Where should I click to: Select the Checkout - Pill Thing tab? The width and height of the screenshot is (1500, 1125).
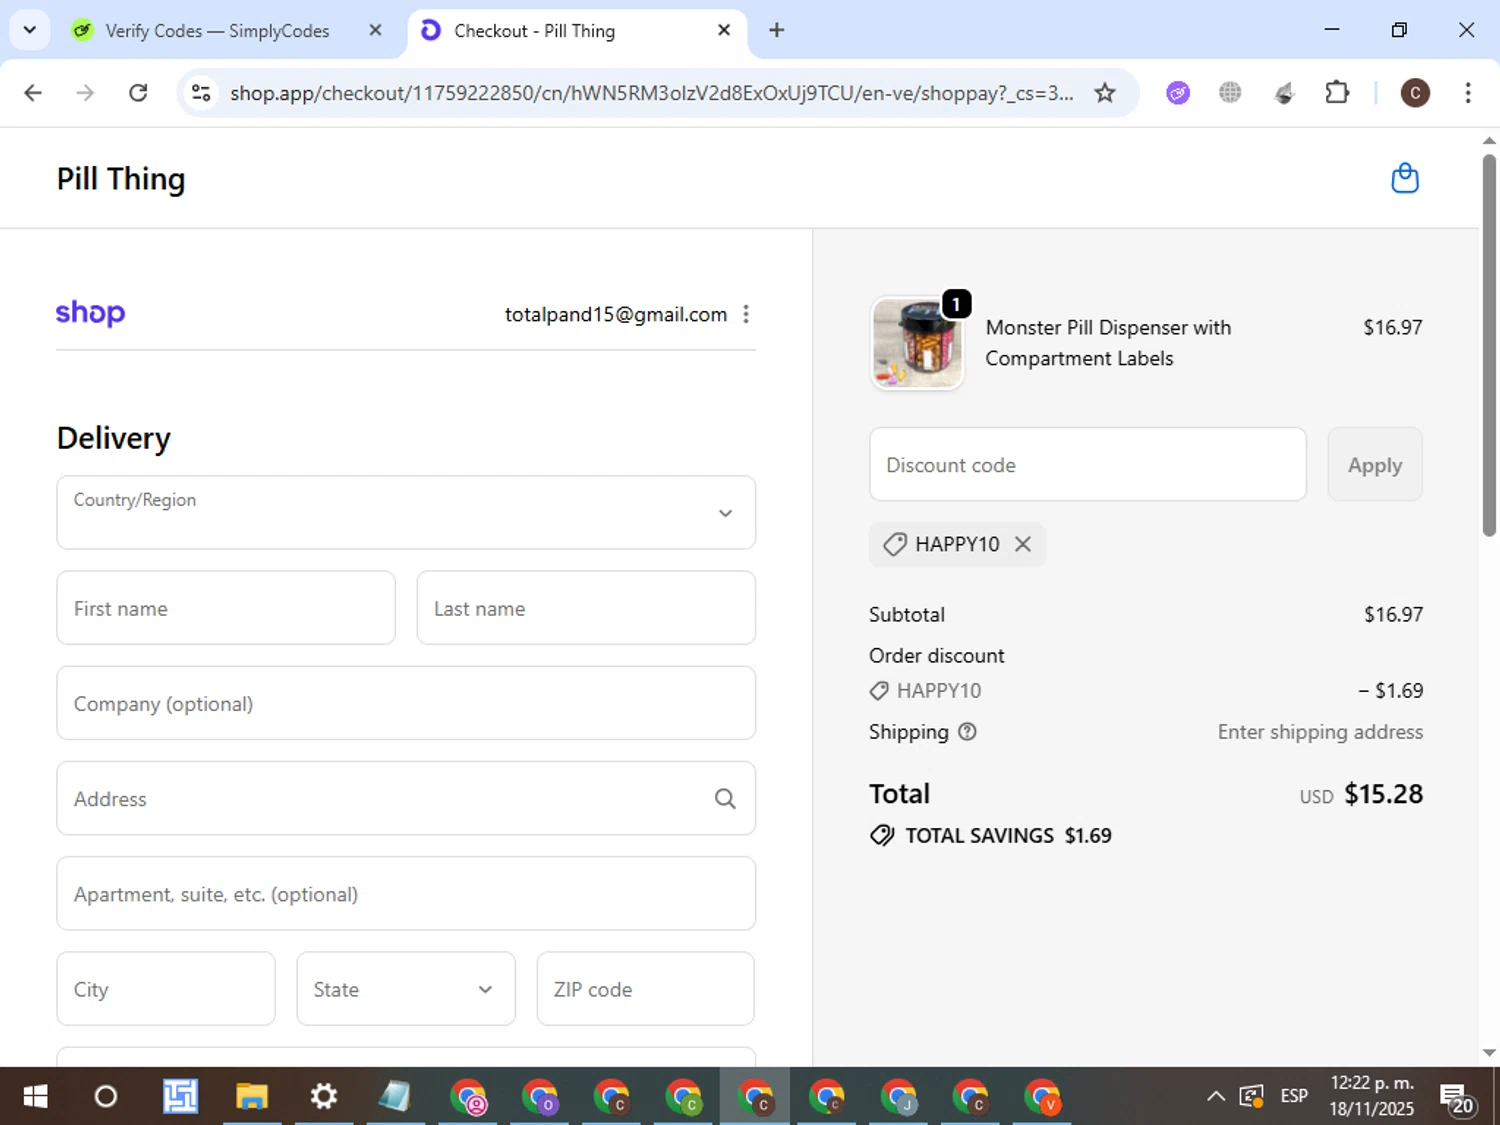(578, 31)
